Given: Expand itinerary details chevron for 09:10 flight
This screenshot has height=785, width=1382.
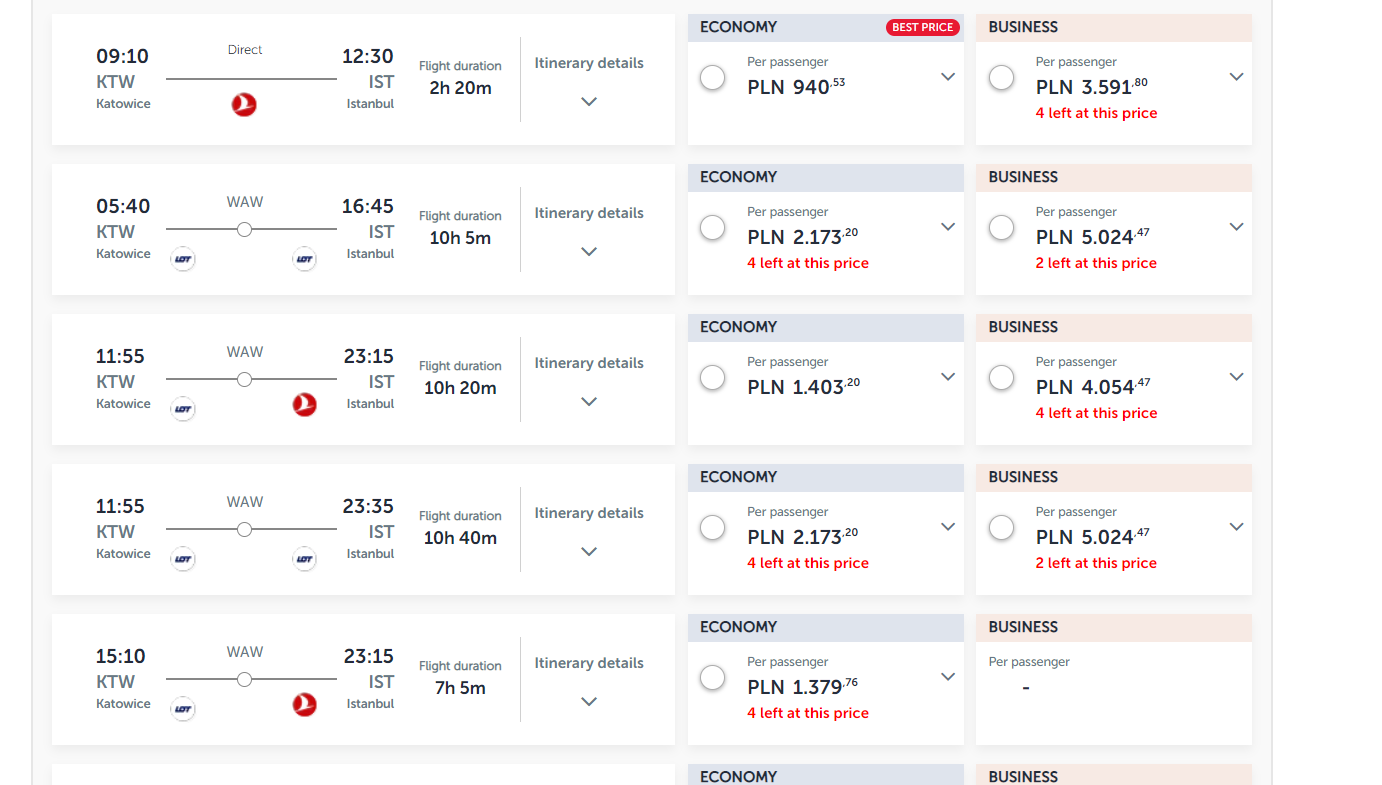Looking at the screenshot, I should (589, 101).
